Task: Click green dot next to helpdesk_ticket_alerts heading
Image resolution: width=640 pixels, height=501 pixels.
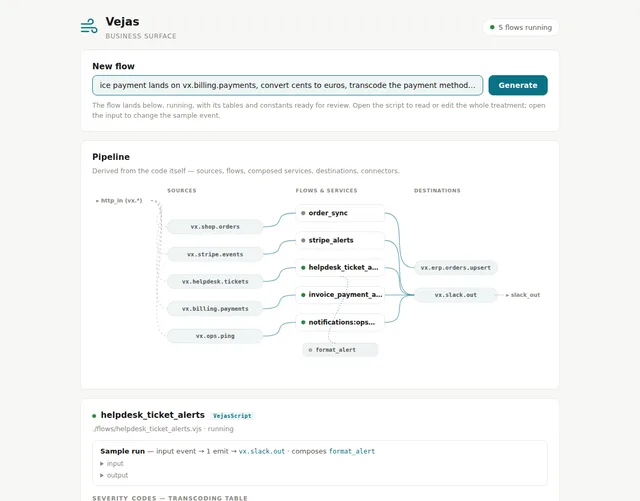Action: pos(94,416)
